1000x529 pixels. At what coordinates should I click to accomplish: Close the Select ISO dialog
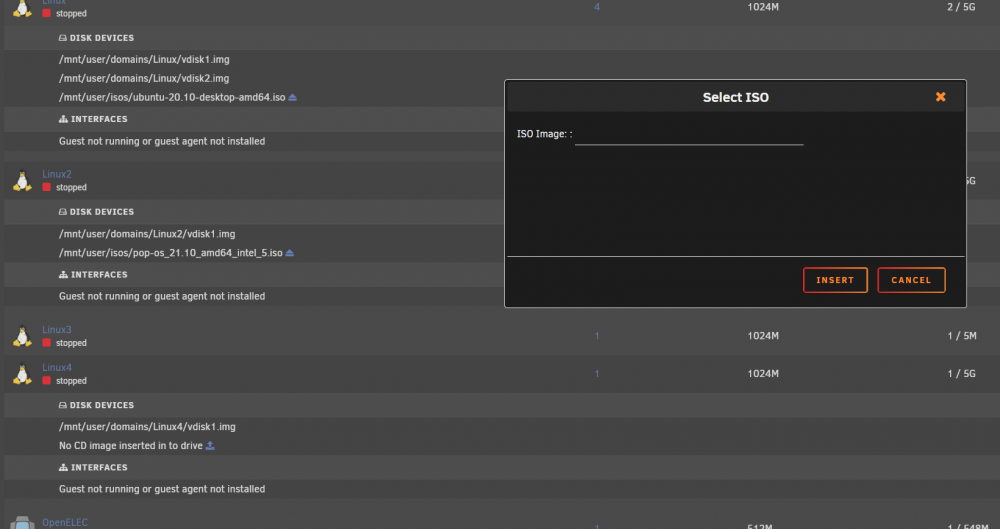coord(941,97)
